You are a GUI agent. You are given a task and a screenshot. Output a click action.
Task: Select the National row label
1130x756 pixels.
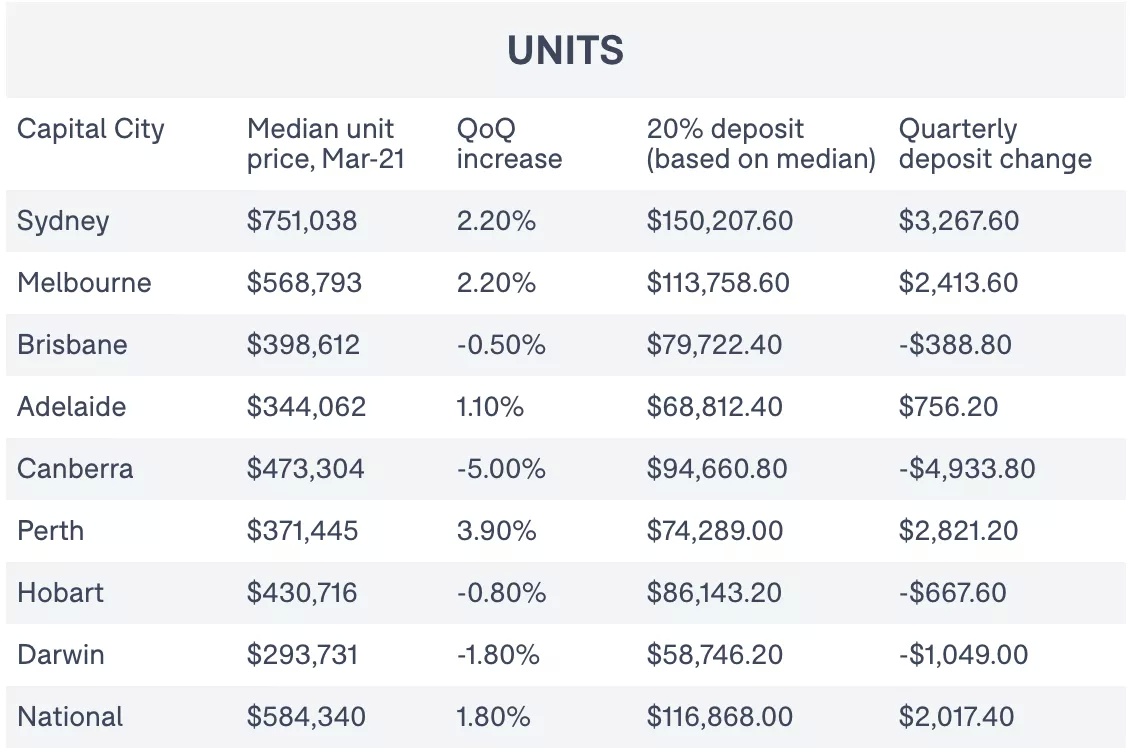pos(70,717)
